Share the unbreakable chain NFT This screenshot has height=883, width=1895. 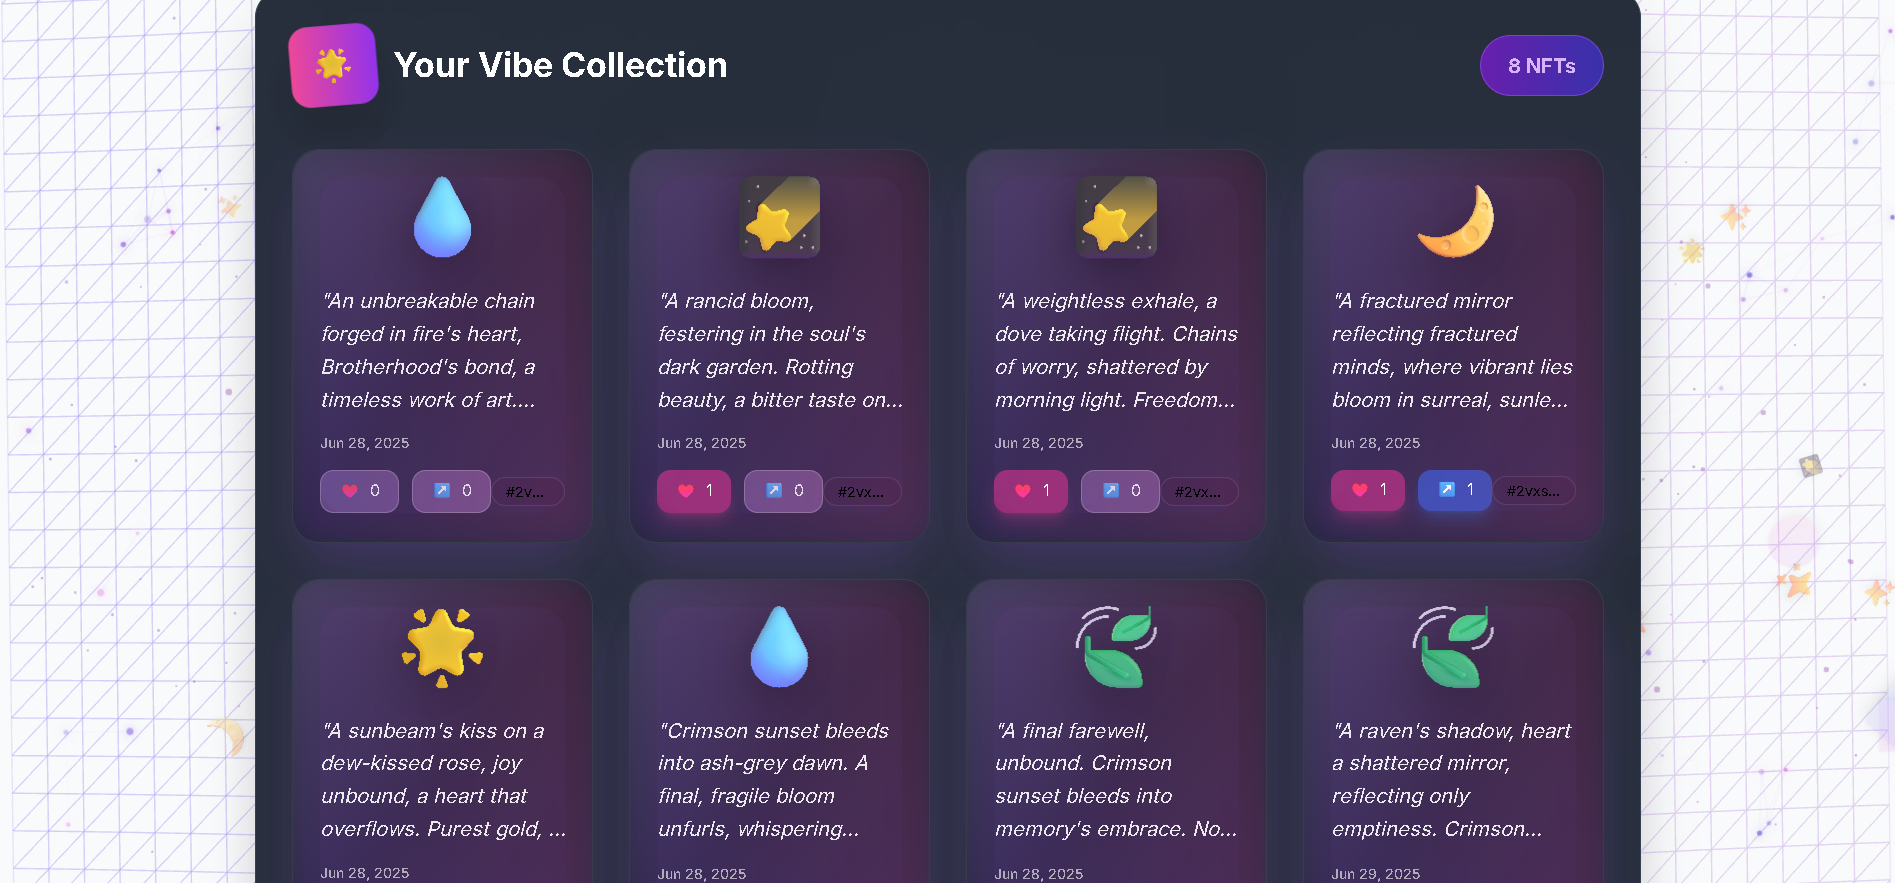[451, 491]
